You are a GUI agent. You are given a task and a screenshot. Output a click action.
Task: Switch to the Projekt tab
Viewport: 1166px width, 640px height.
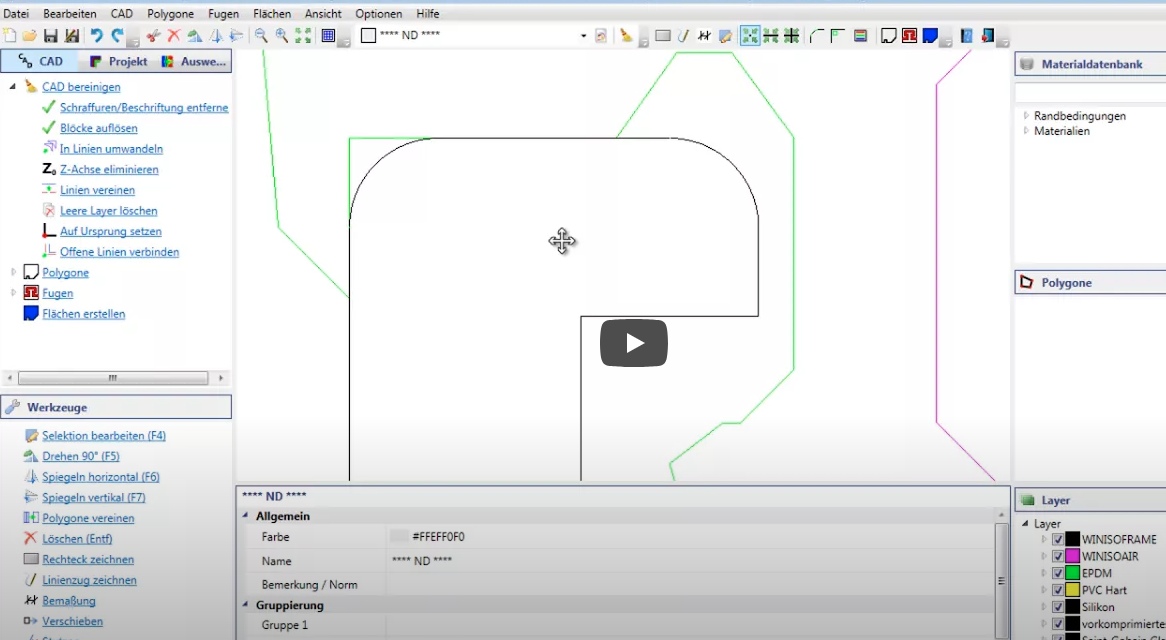click(x=118, y=61)
